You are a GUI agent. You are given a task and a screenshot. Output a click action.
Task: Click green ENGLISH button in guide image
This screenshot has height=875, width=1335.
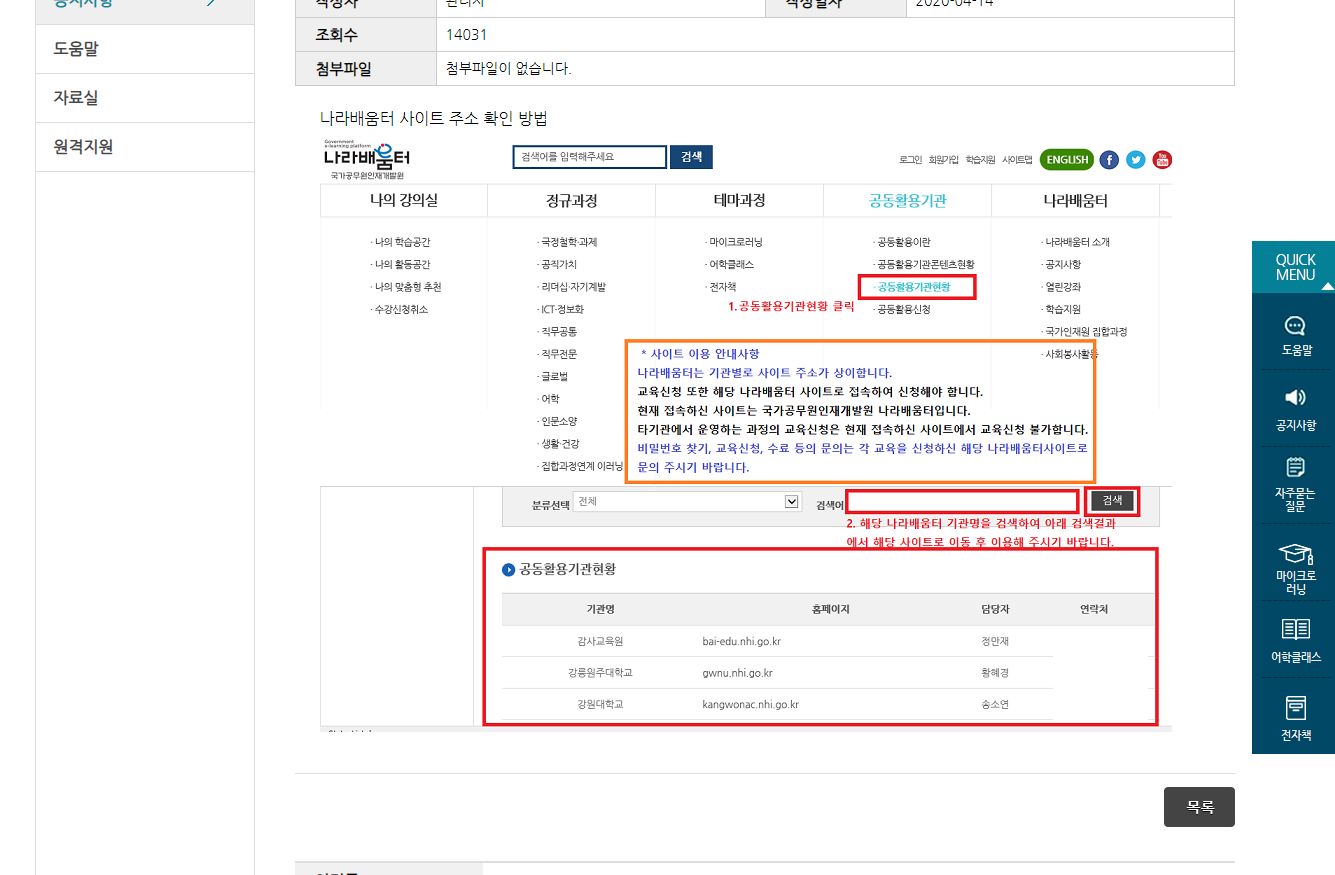pos(1067,160)
